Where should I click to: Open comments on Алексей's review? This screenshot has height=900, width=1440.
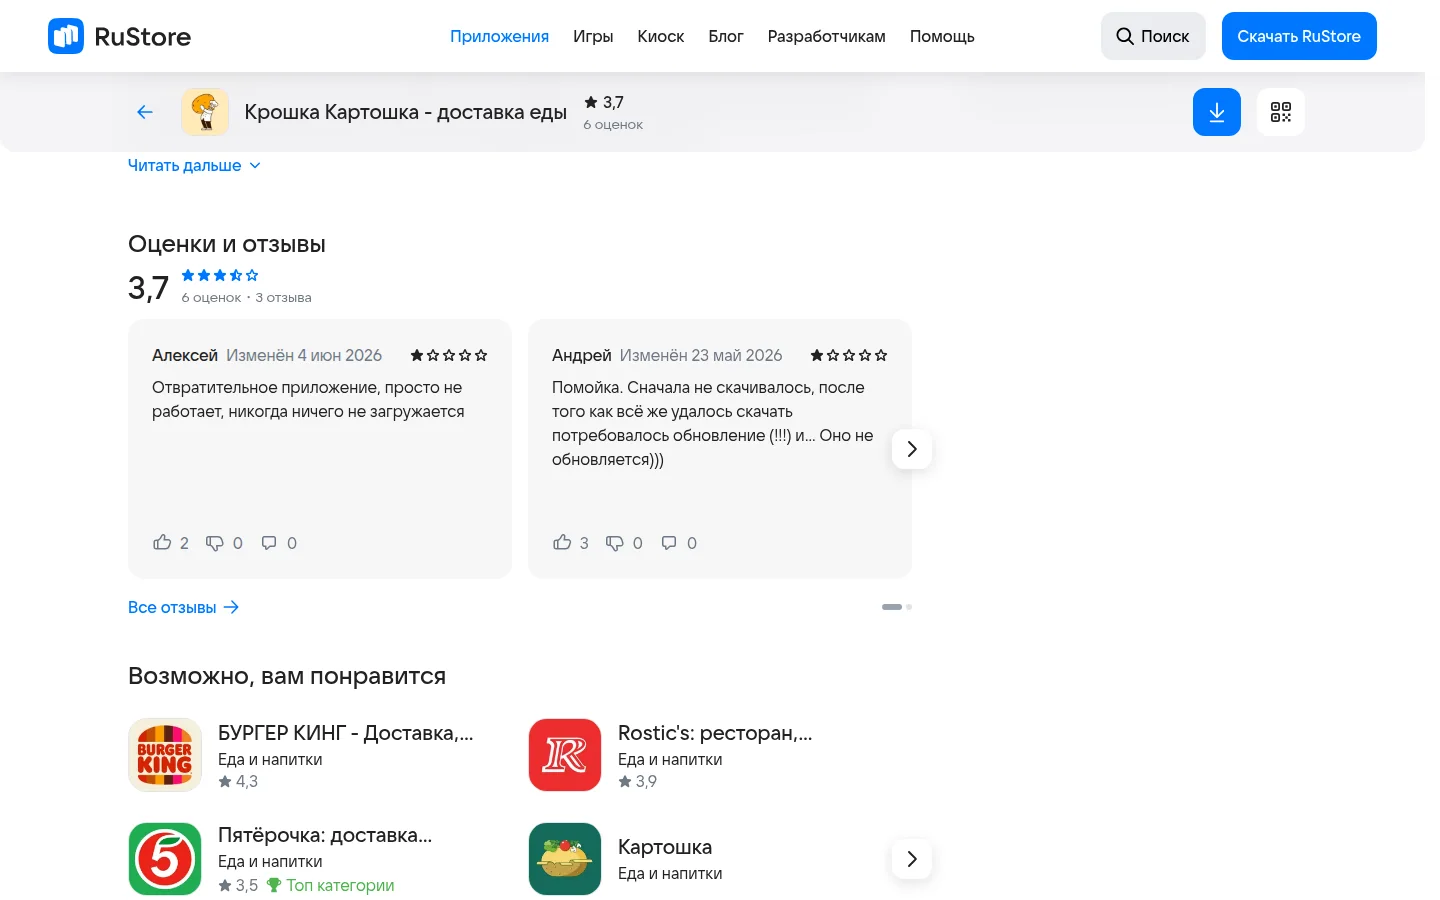[x=269, y=543]
